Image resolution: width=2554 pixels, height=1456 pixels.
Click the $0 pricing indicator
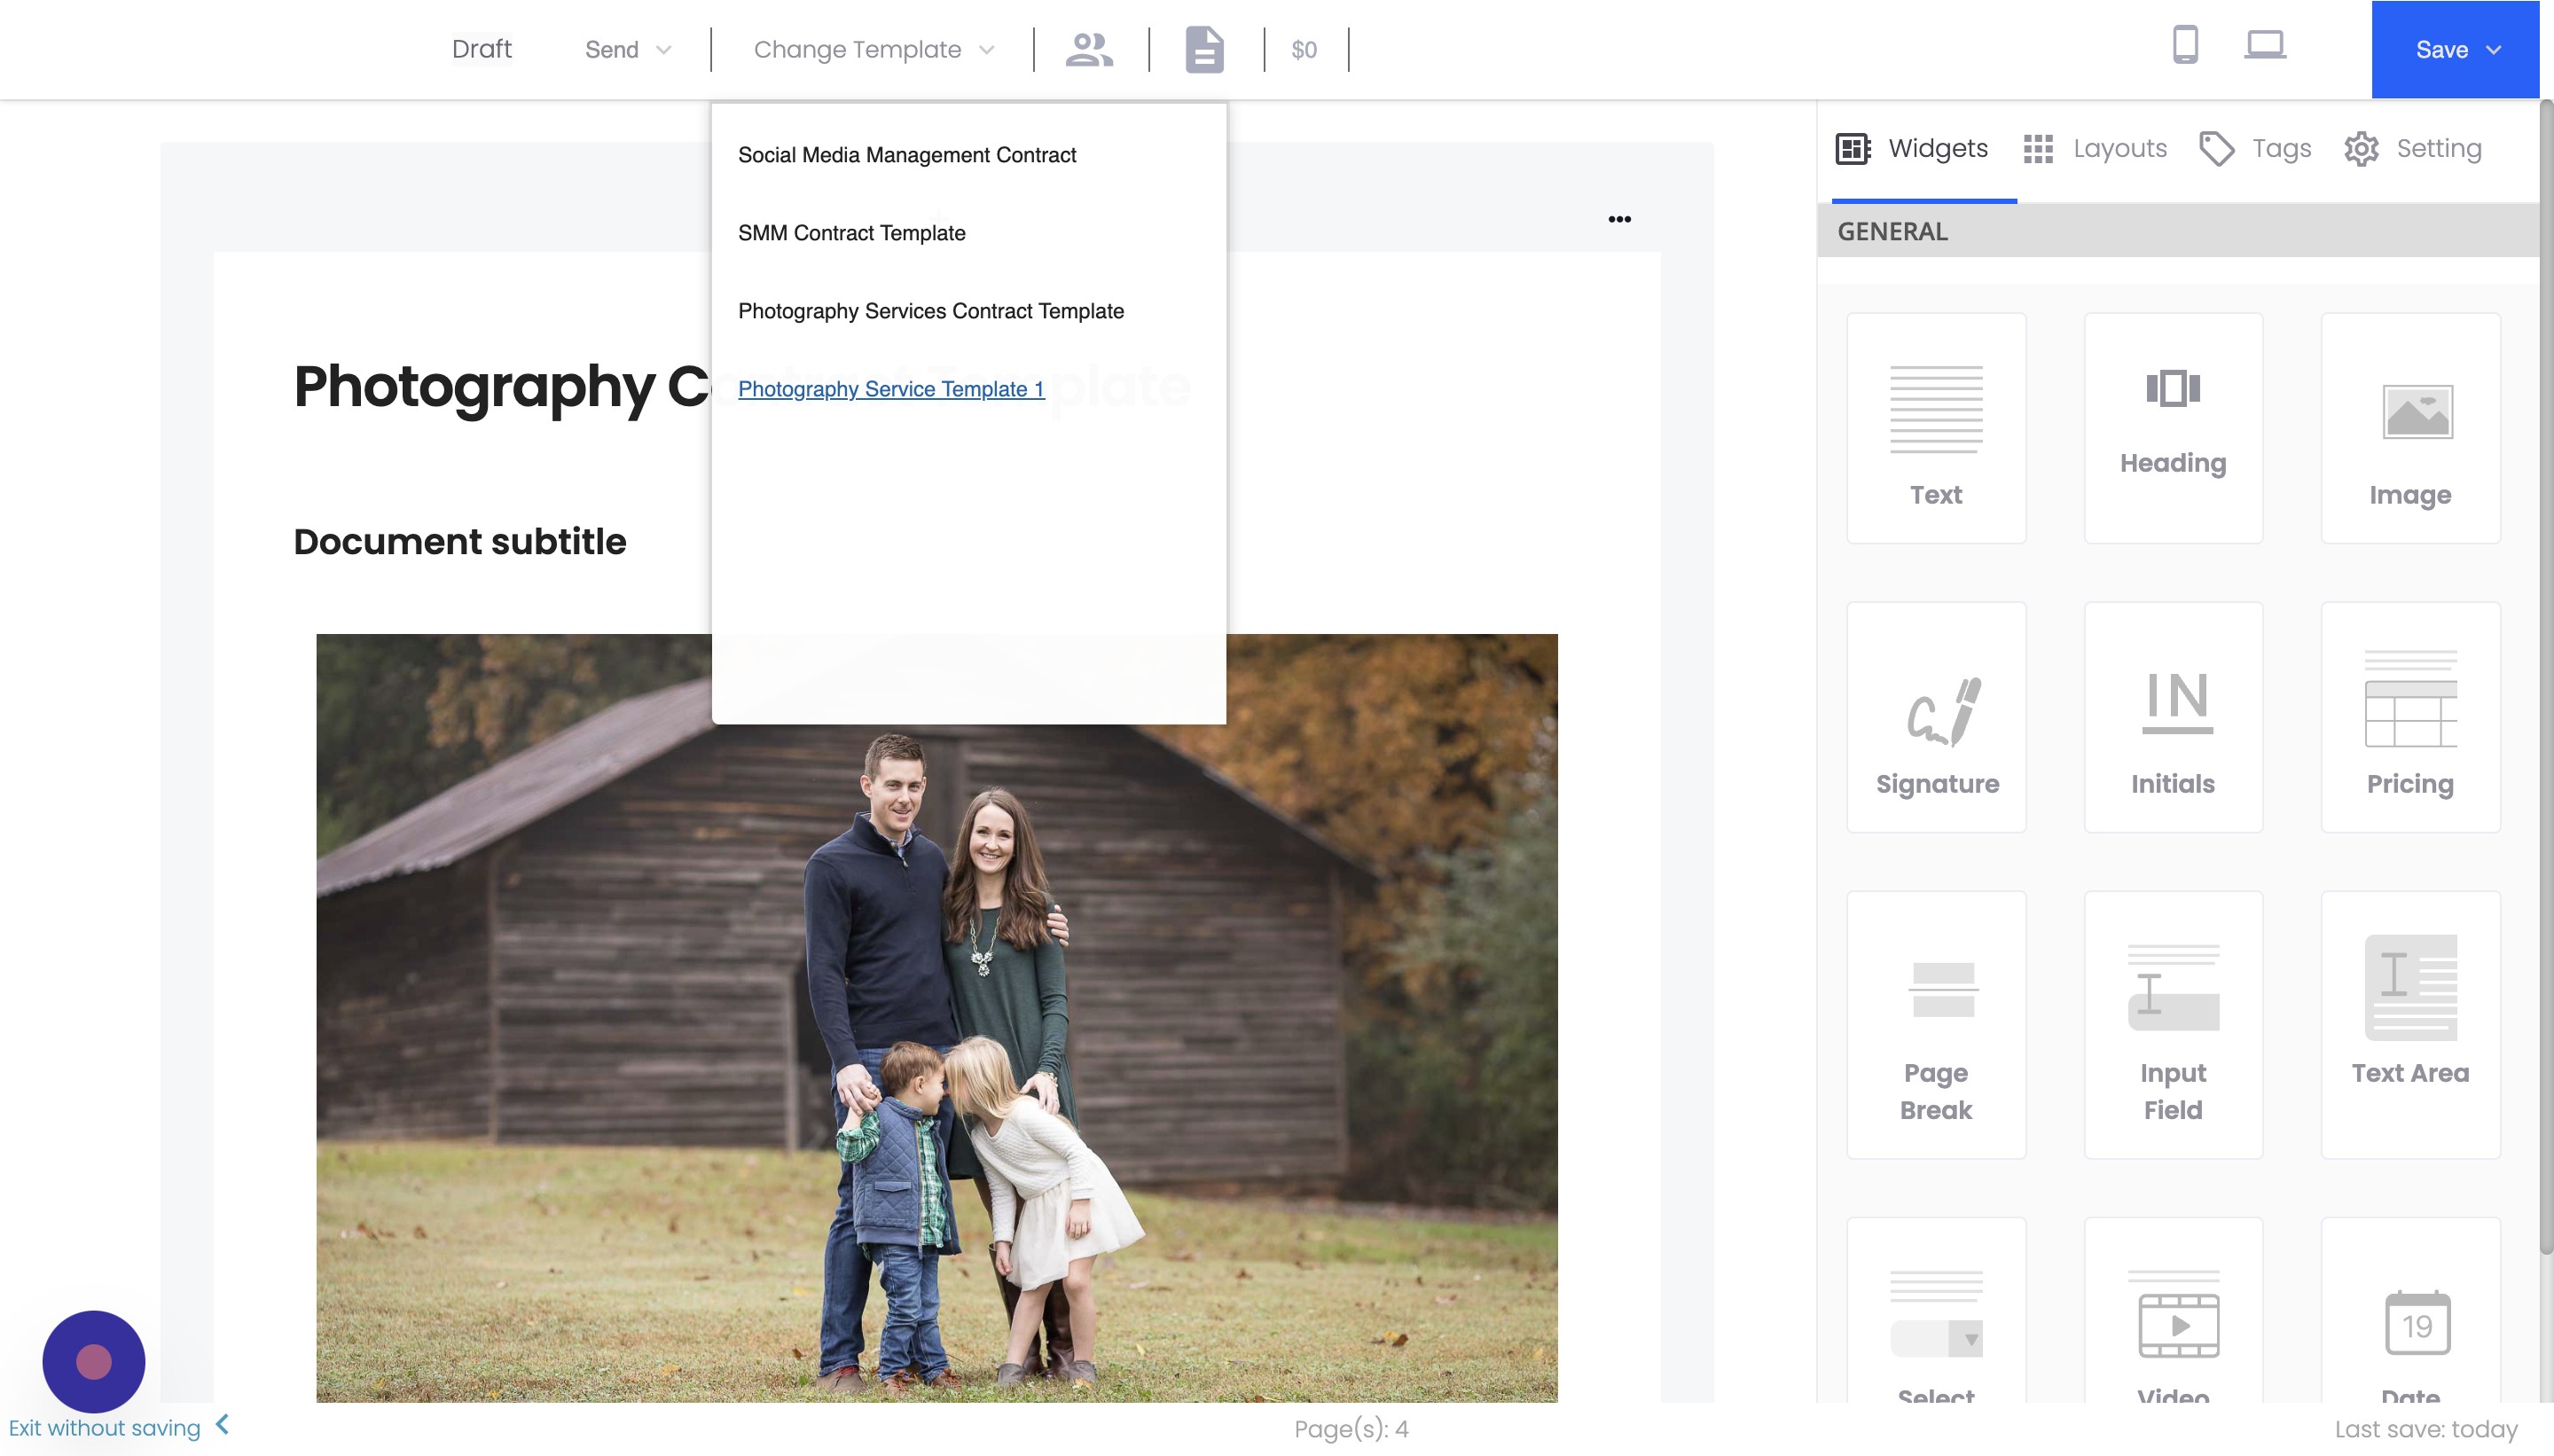1302,49
